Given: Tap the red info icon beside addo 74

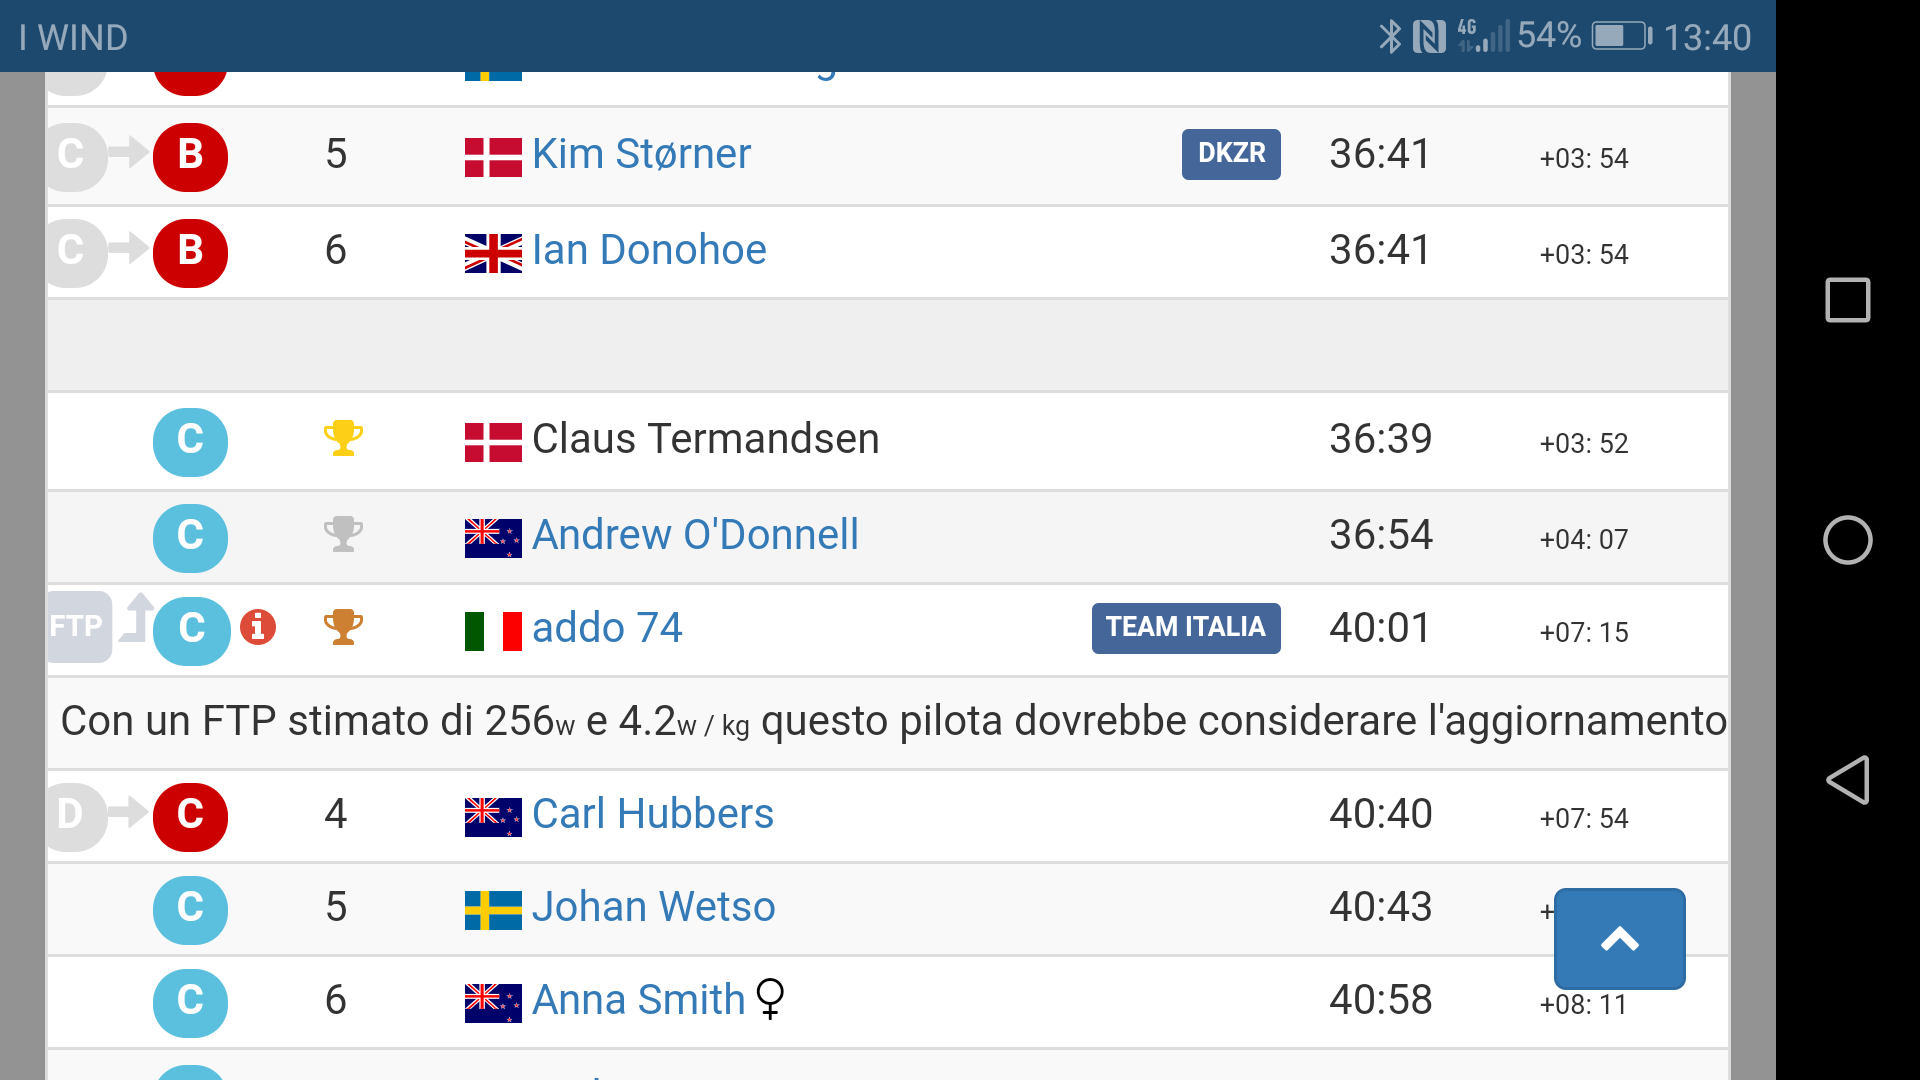Looking at the screenshot, I should tap(258, 627).
